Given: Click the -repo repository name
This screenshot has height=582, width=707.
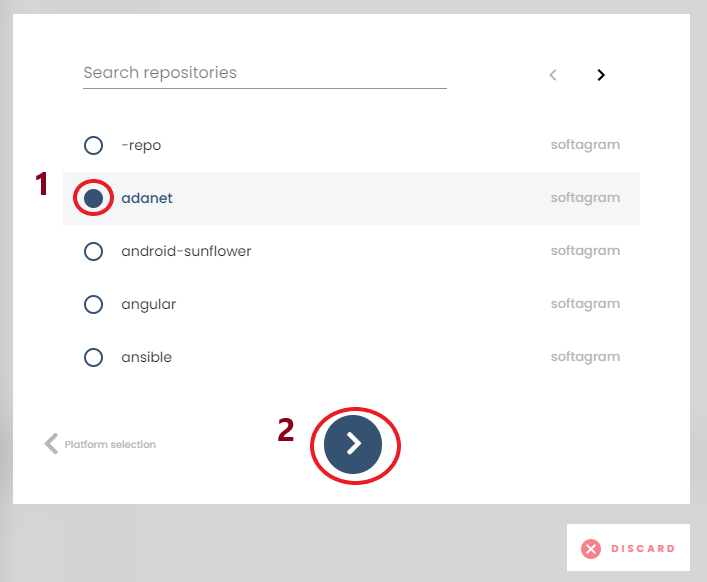Looking at the screenshot, I should click(141, 145).
